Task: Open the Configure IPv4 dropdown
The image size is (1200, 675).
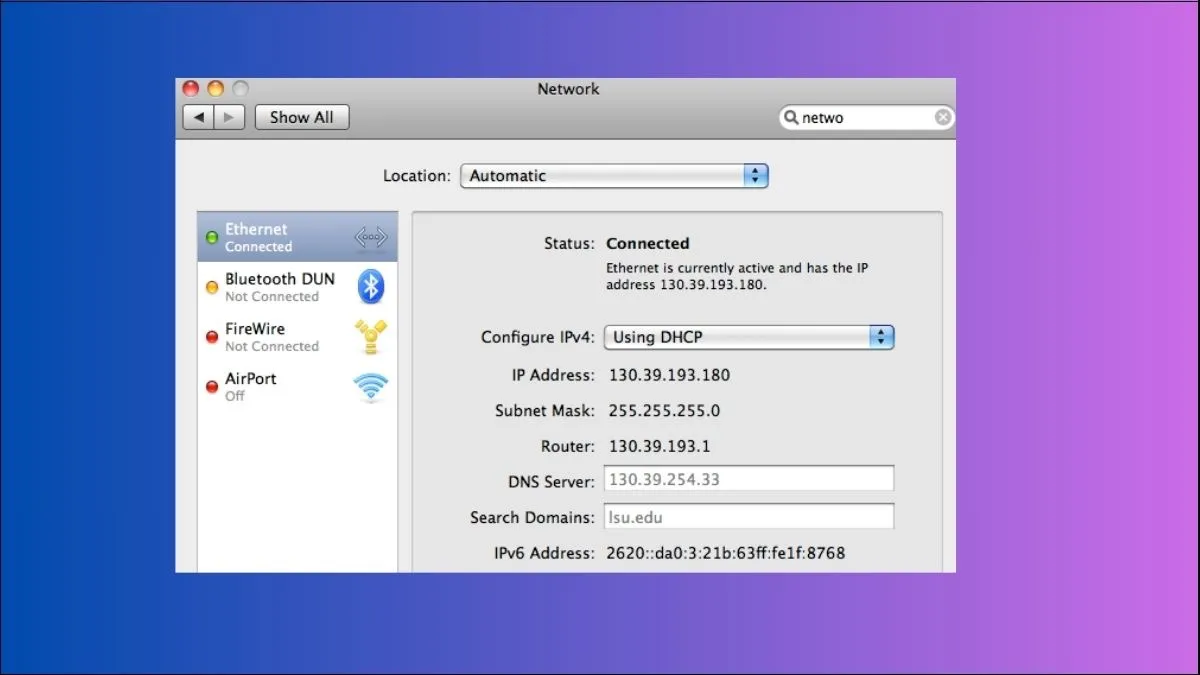Action: pyautogui.click(x=748, y=337)
